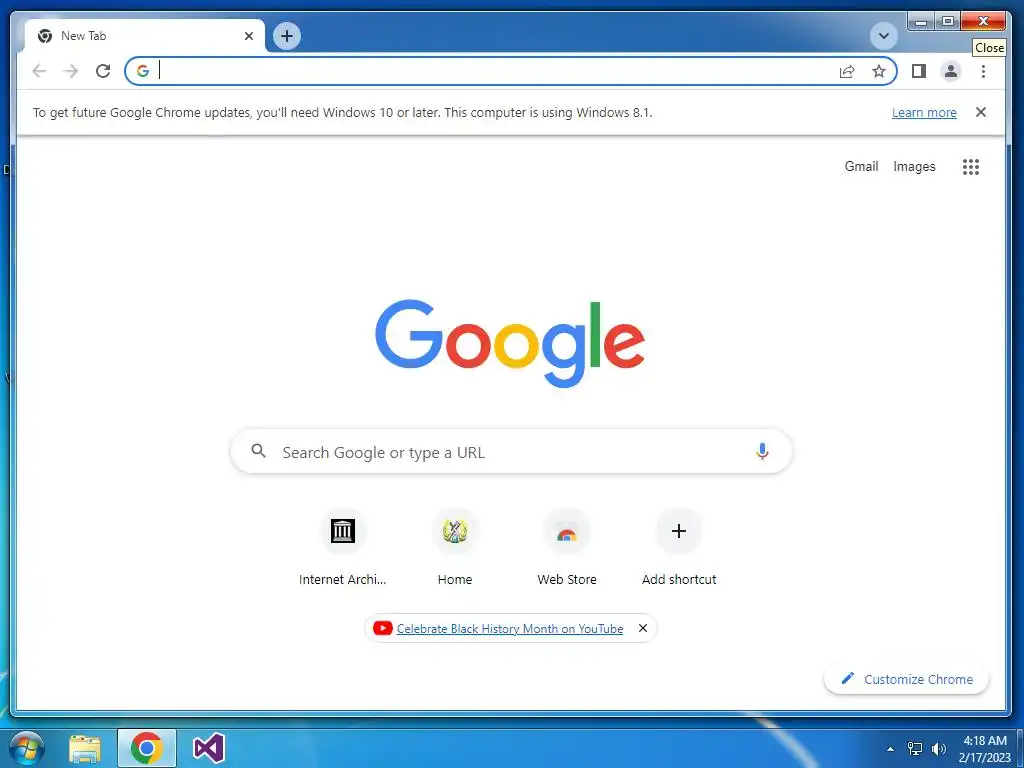Close the New Tab tab
The image size is (1024, 768).
tap(249, 36)
